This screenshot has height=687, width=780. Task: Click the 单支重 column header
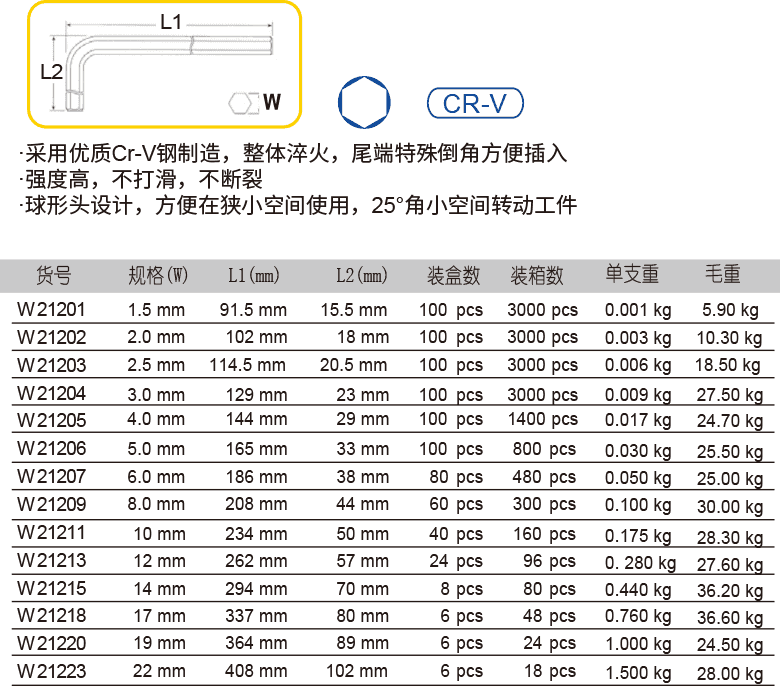(x=632, y=274)
